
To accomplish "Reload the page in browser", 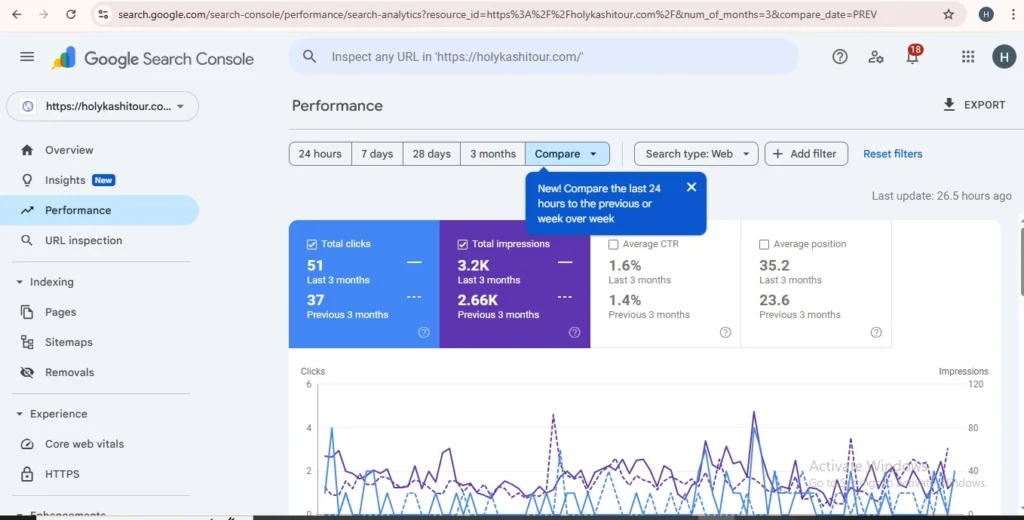I will (x=70, y=15).
